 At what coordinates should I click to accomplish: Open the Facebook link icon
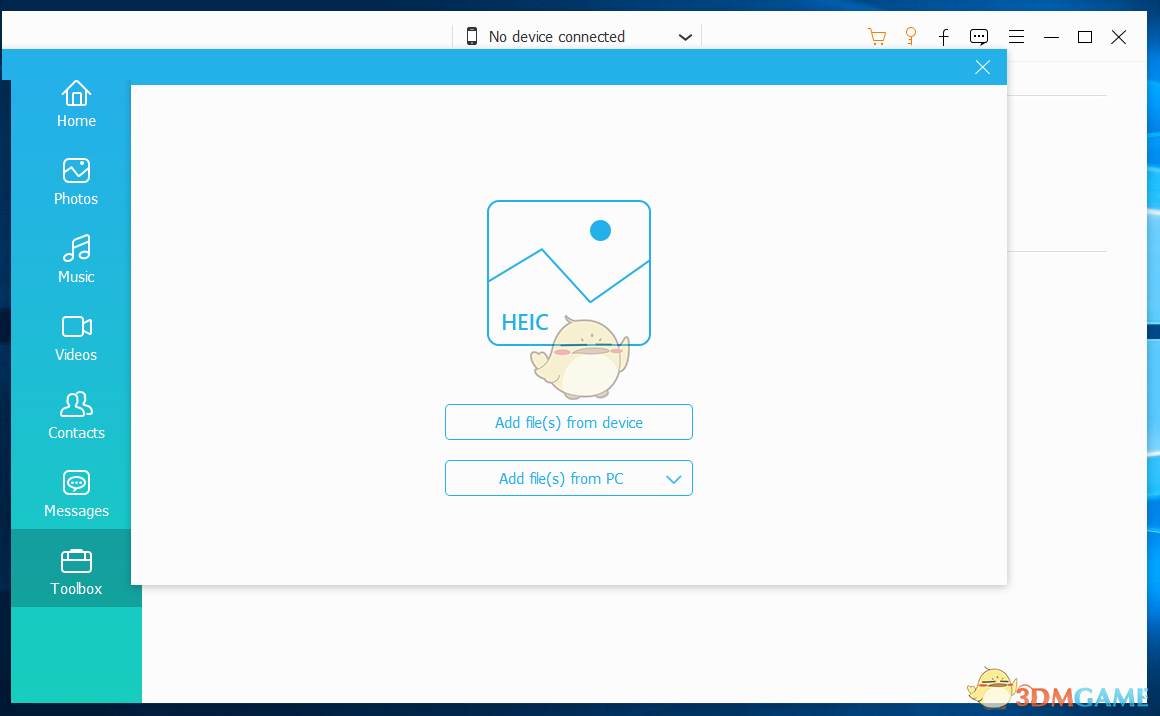(944, 37)
